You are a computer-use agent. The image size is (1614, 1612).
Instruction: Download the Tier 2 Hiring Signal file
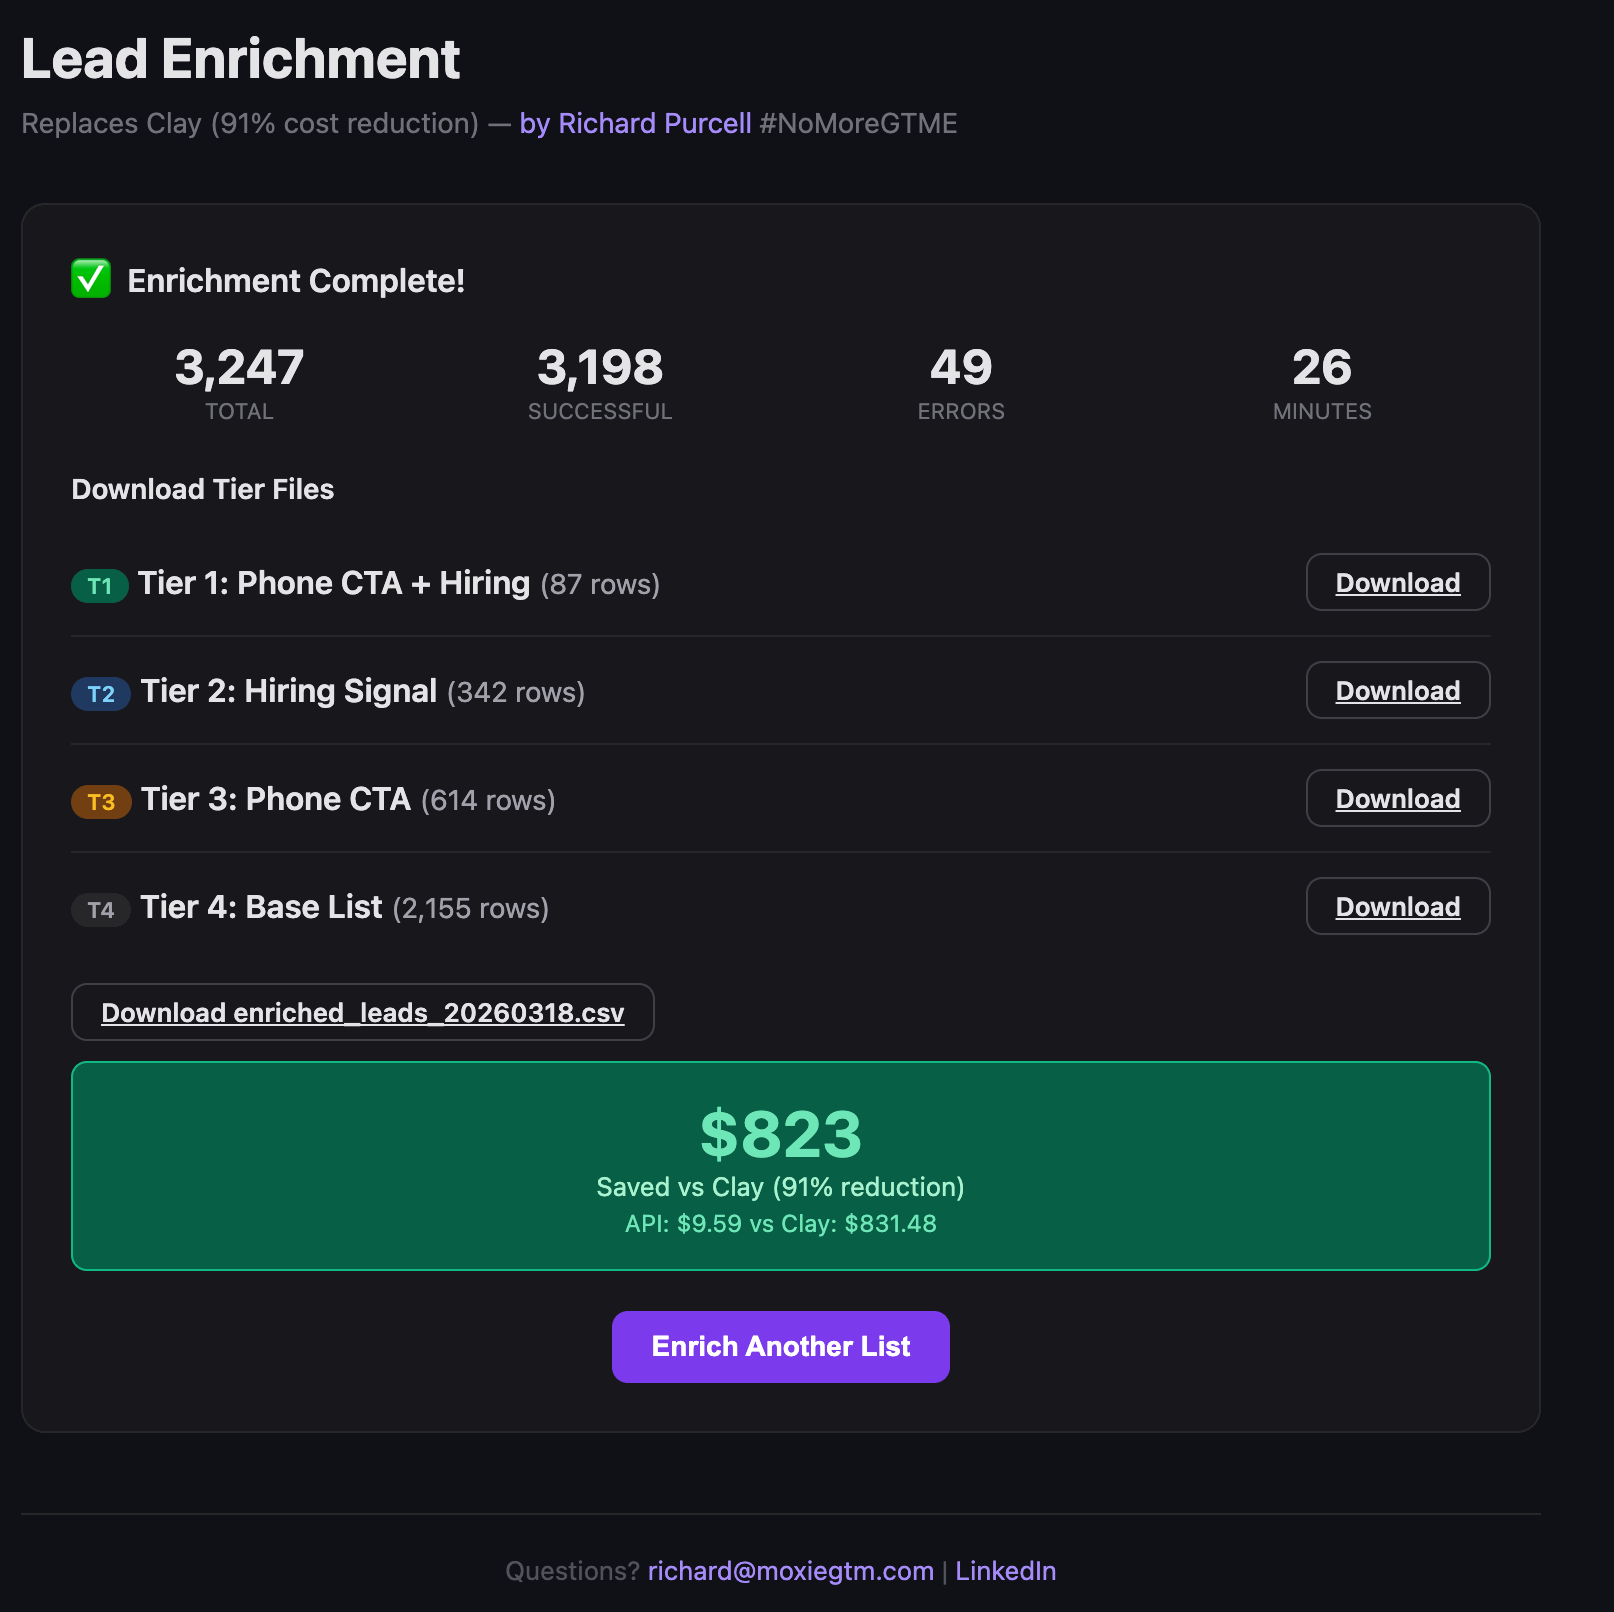[x=1398, y=690]
